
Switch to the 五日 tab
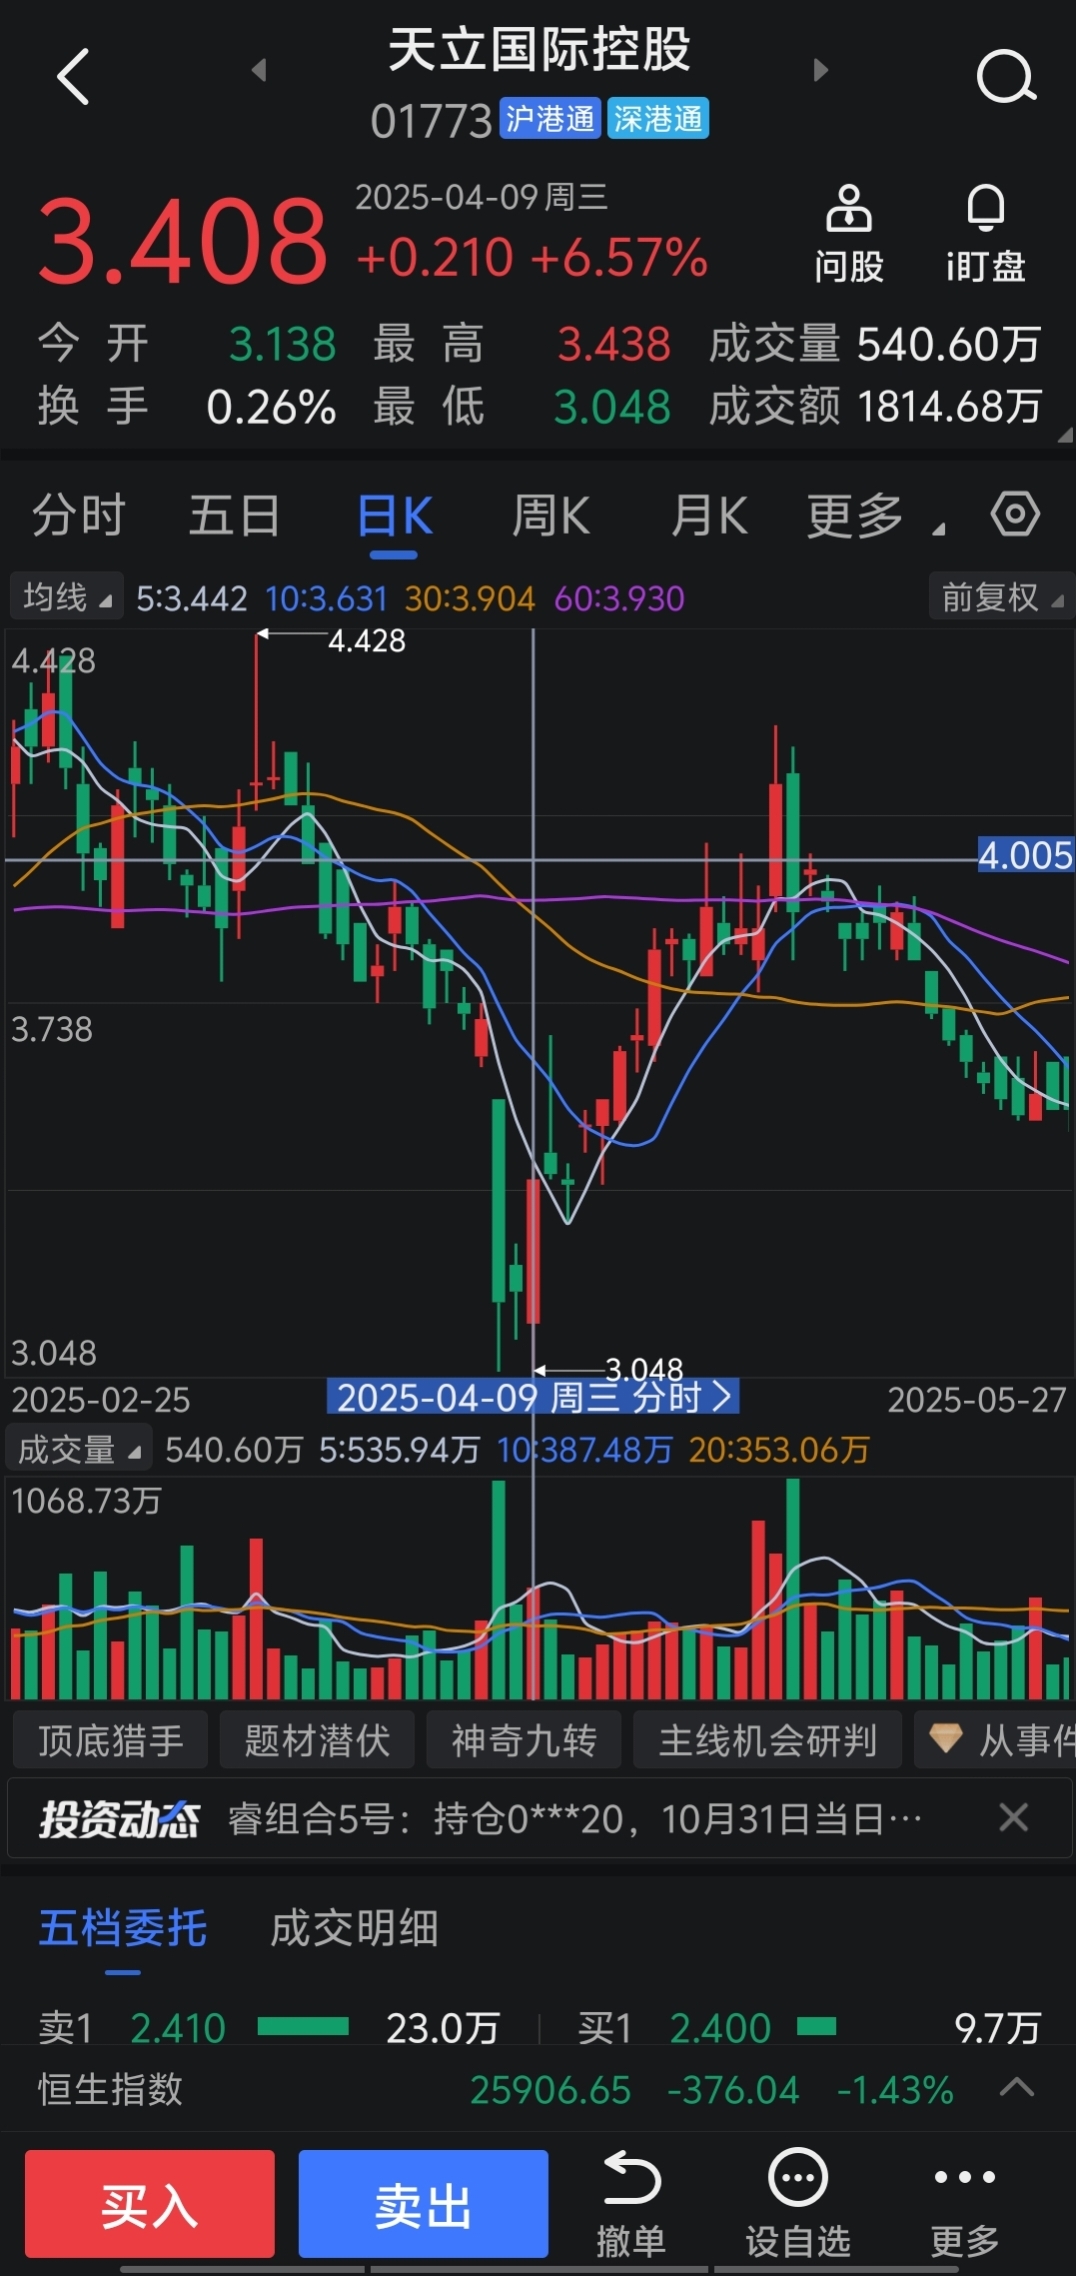click(235, 516)
